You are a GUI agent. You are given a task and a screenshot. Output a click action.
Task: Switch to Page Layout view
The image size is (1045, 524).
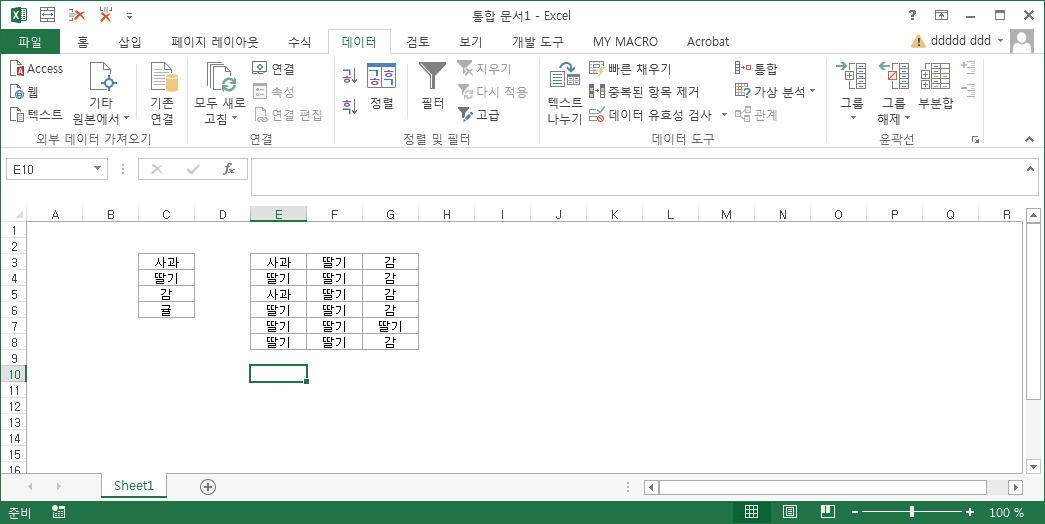tap(790, 511)
